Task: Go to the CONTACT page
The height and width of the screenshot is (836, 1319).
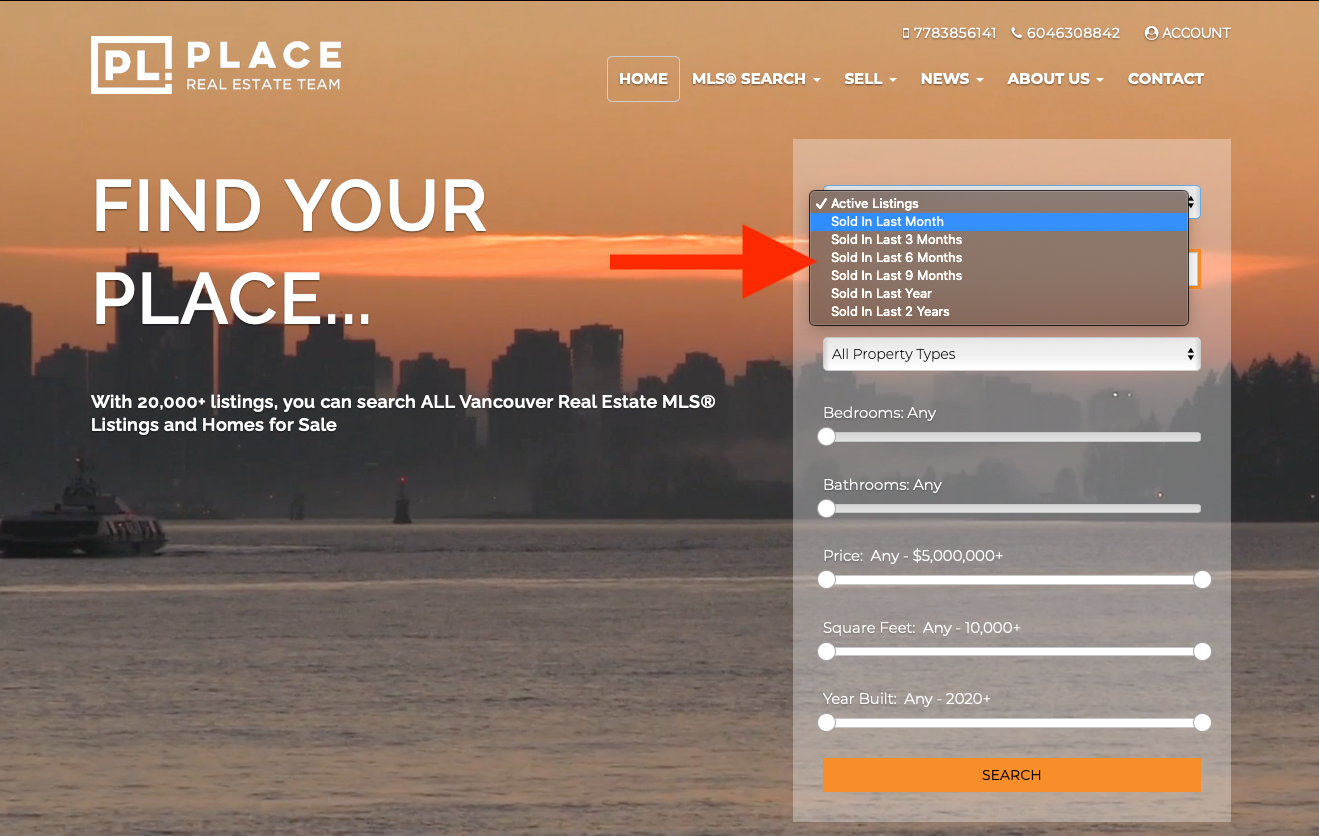Action: 1166,79
